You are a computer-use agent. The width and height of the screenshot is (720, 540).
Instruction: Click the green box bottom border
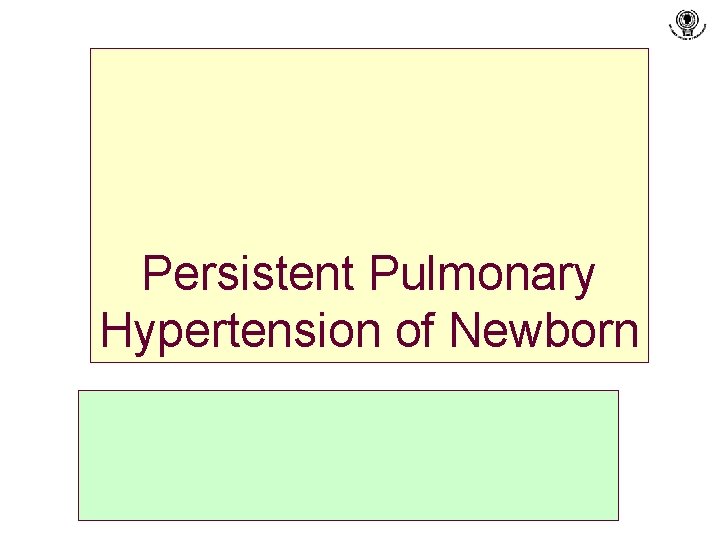point(349,520)
